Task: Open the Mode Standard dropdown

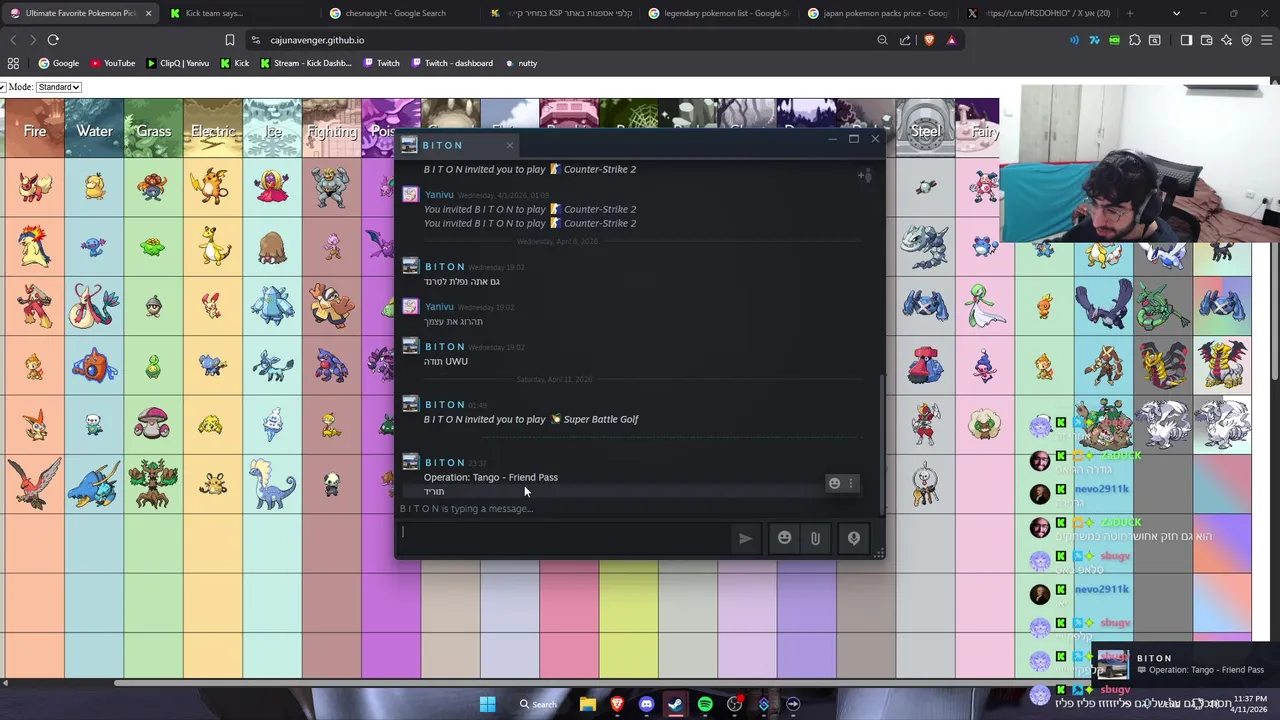Action: point(58,87)
